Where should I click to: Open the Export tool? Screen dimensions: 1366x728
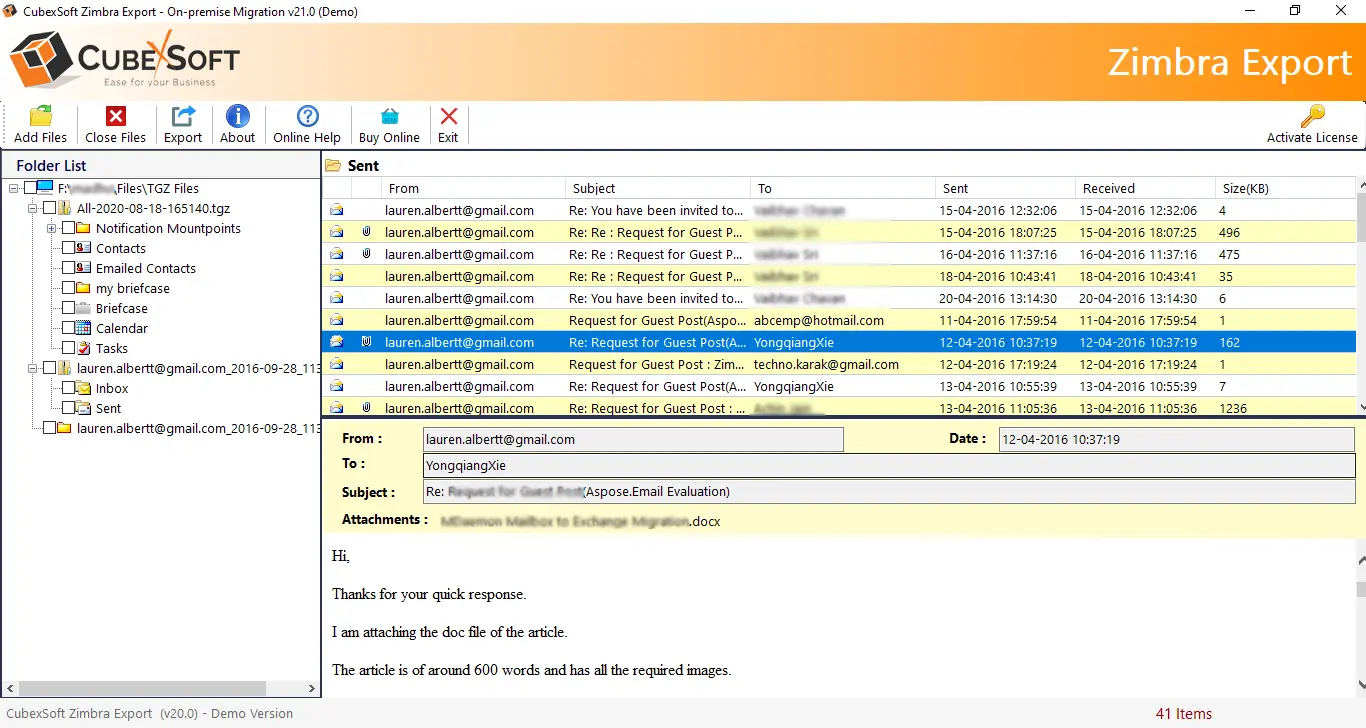pos(183,117)
